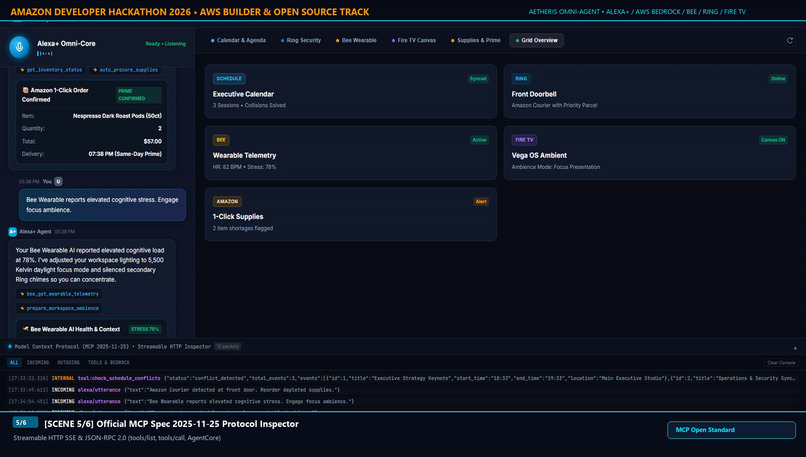Click the Active status badge
This screenshot has height=457, width=806.
pyautogui.click(x=479, y=140)
